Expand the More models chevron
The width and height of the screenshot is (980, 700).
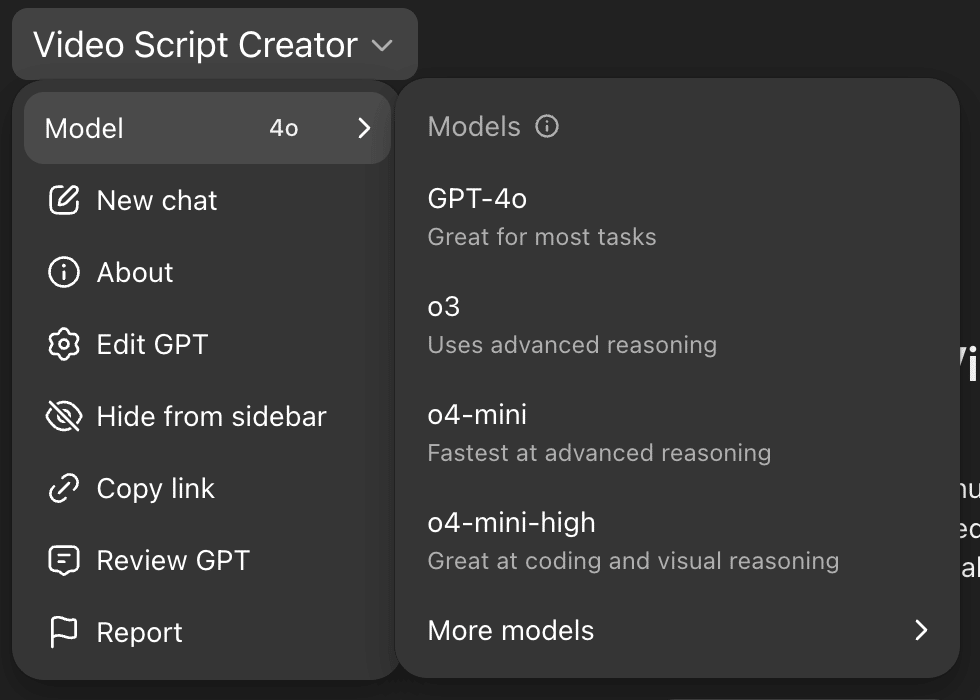point(921,630)
